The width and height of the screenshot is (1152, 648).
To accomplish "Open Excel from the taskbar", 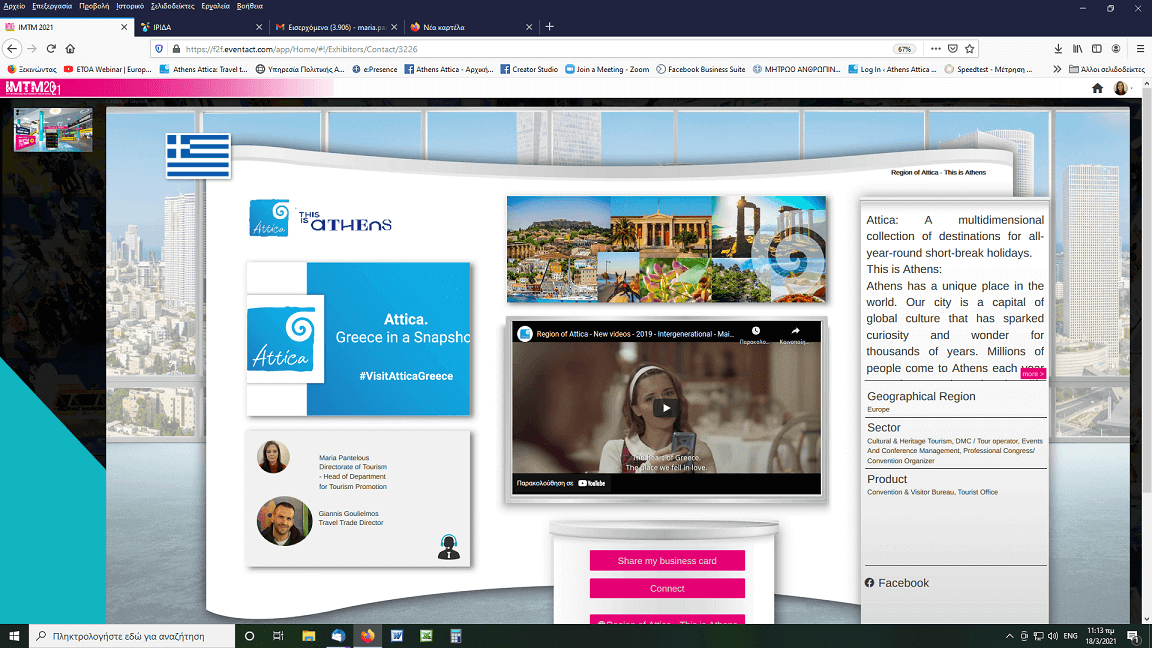I will tap(426, 636).
